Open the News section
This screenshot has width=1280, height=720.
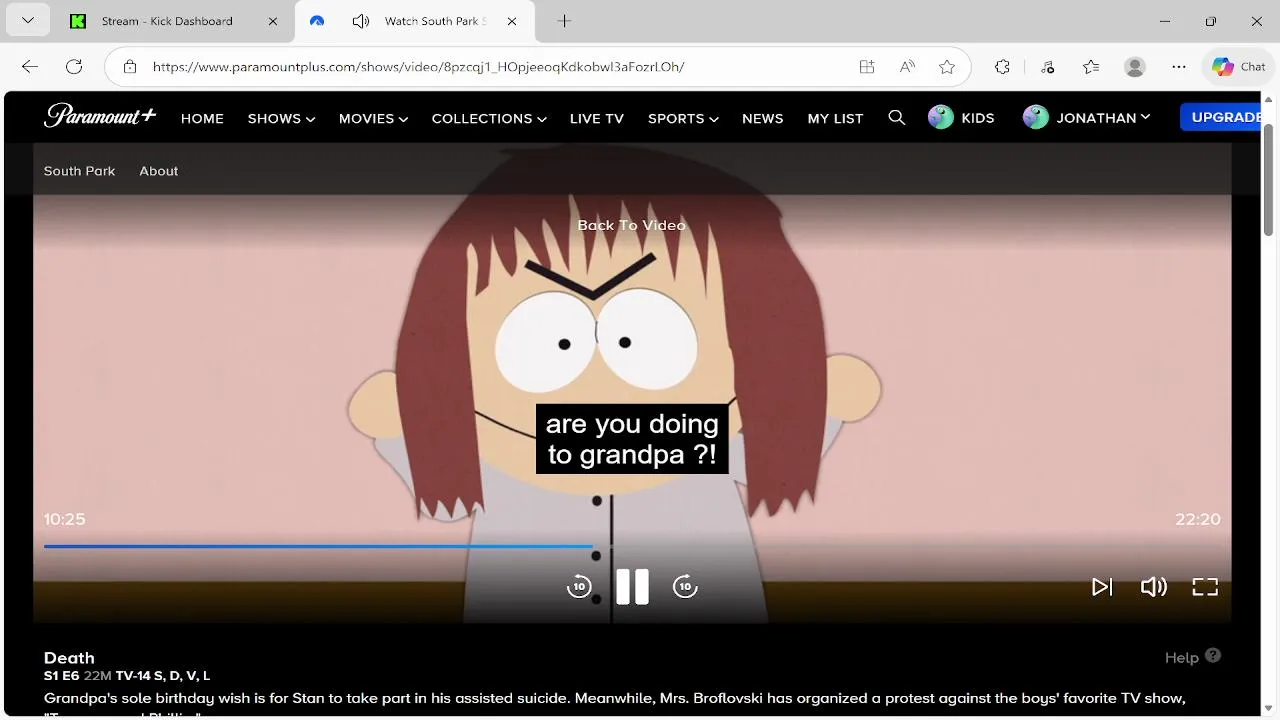coord(762,118)
